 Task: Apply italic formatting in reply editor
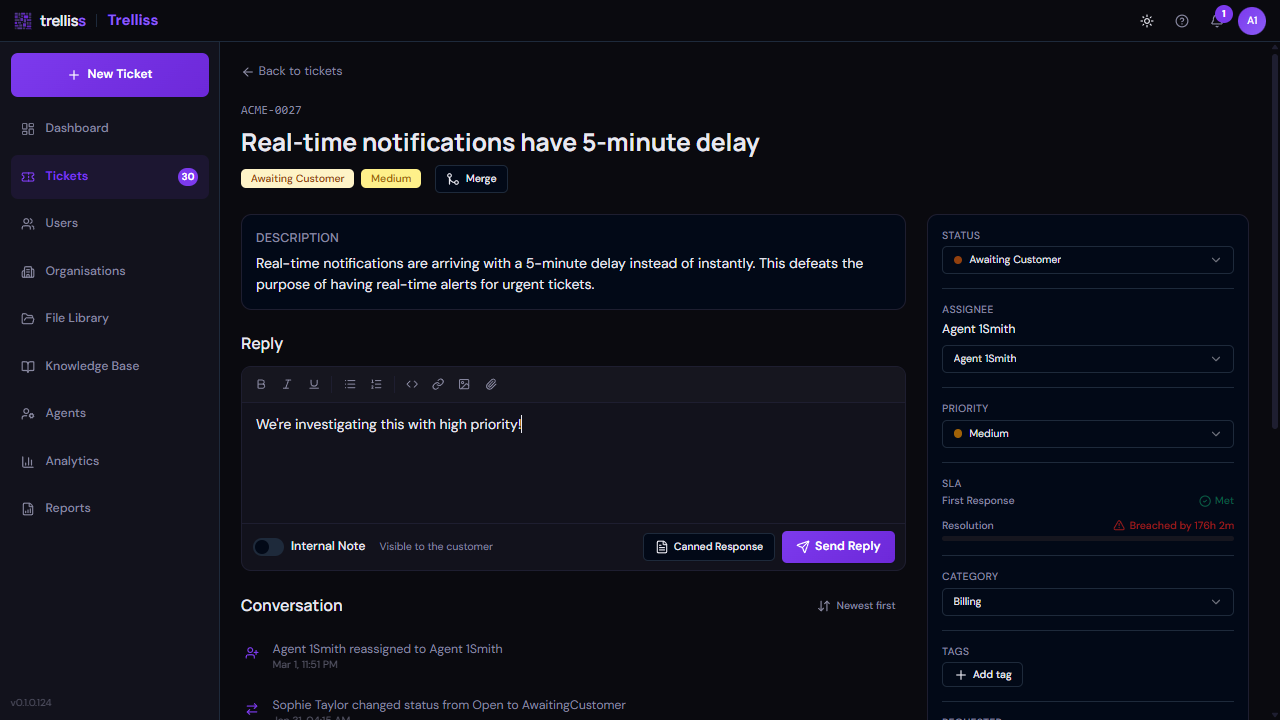[x=287, y=384]
